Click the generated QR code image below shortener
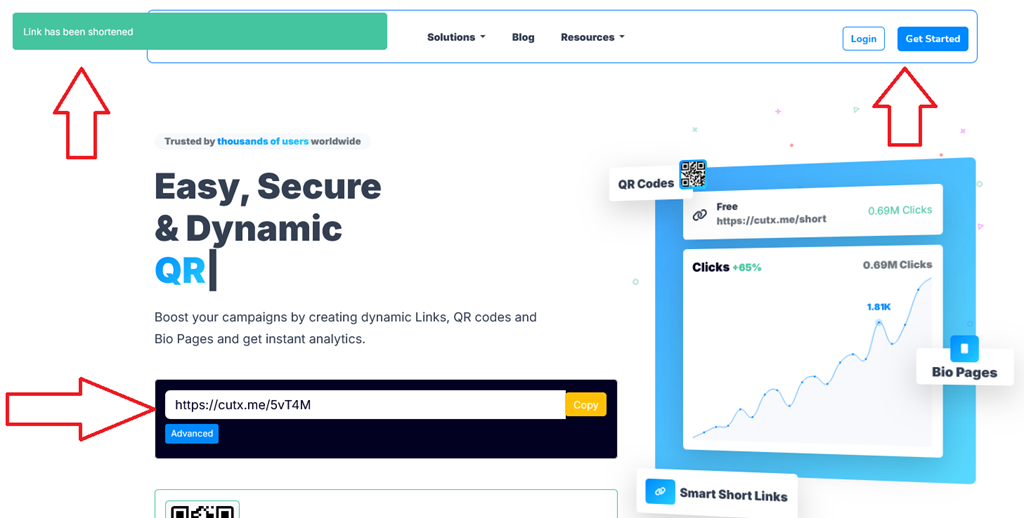 pyautogui.click(x=202, y=511)
